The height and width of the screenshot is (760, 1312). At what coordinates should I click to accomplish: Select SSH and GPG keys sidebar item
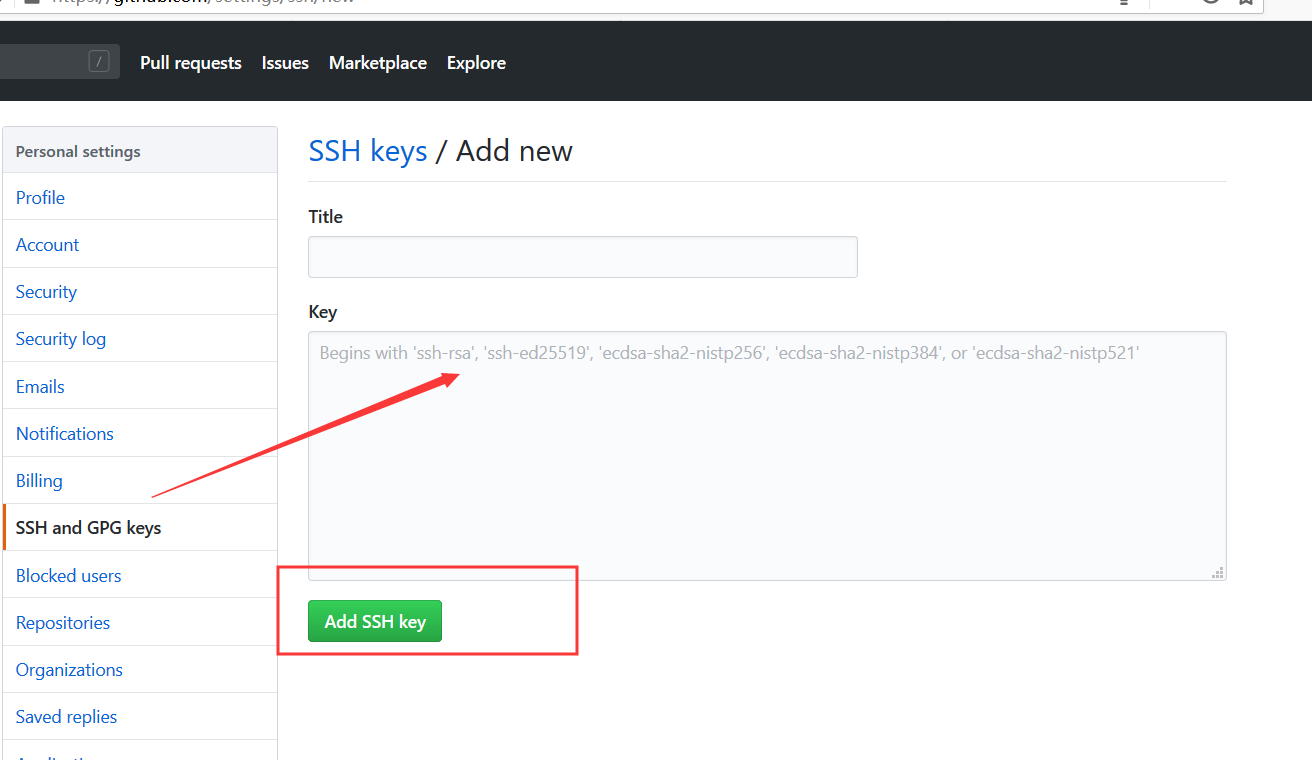coord(89,528)
